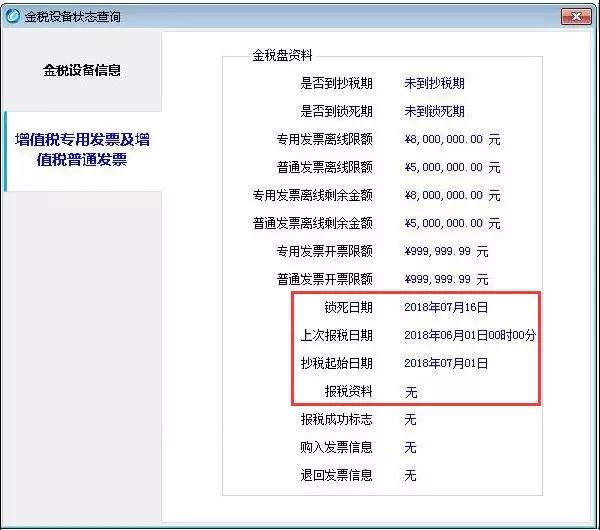Click the date 2018年07月01日
This screenshot has width=600, height=530.
[446, 363]
